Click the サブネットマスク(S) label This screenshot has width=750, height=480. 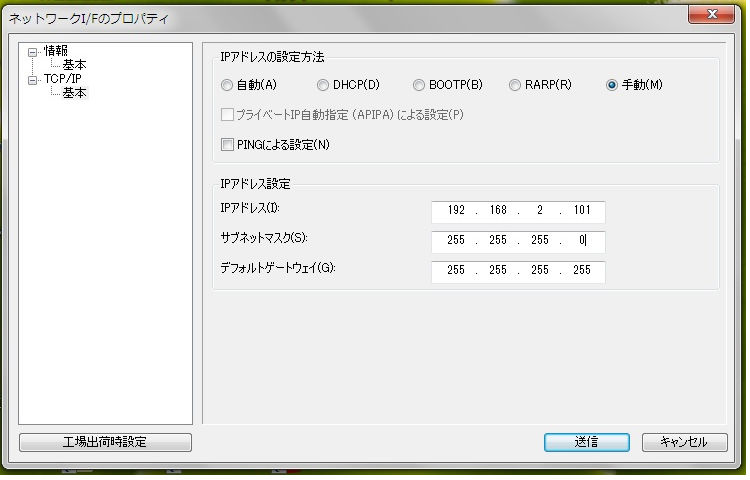click(x=264, y=238)
